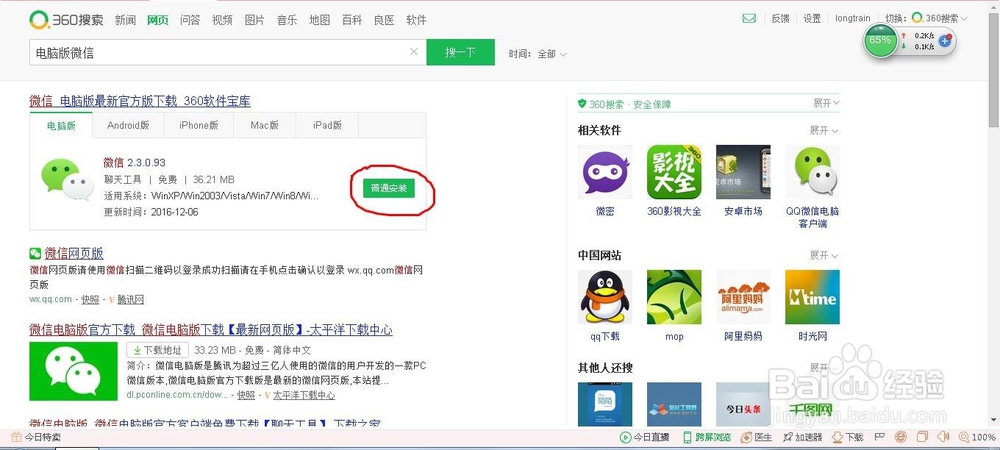
Task: Open the qq下载 penguin icon
Action: click(605, 297)
